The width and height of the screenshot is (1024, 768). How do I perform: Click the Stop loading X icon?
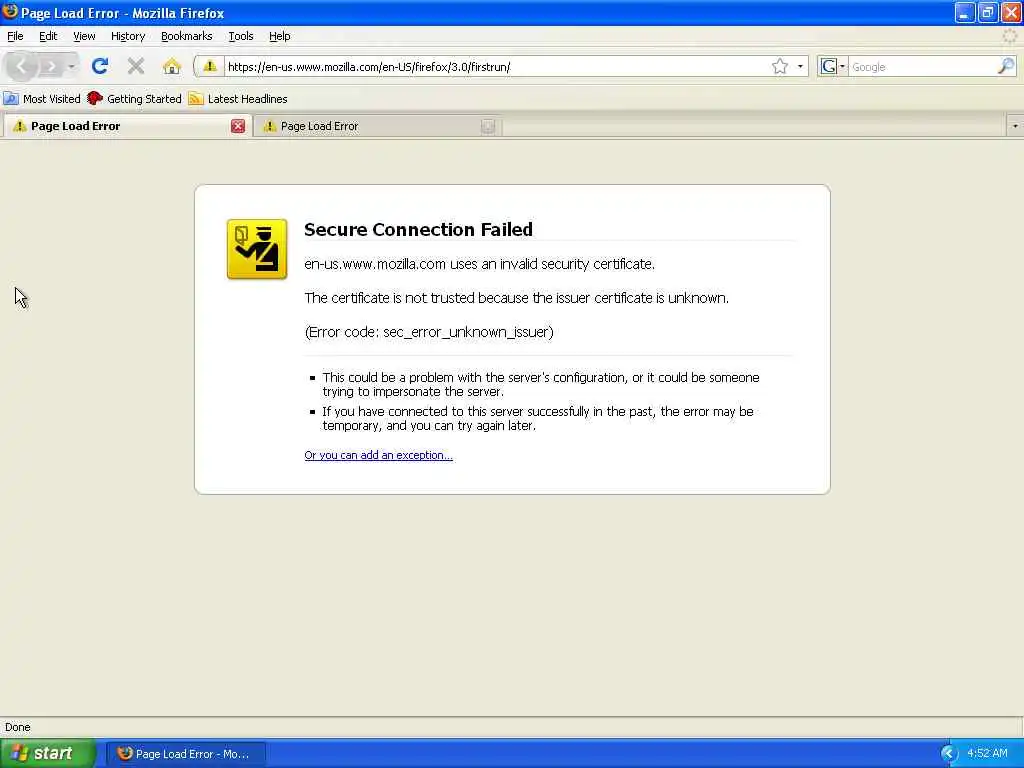(x=136, y=66)
